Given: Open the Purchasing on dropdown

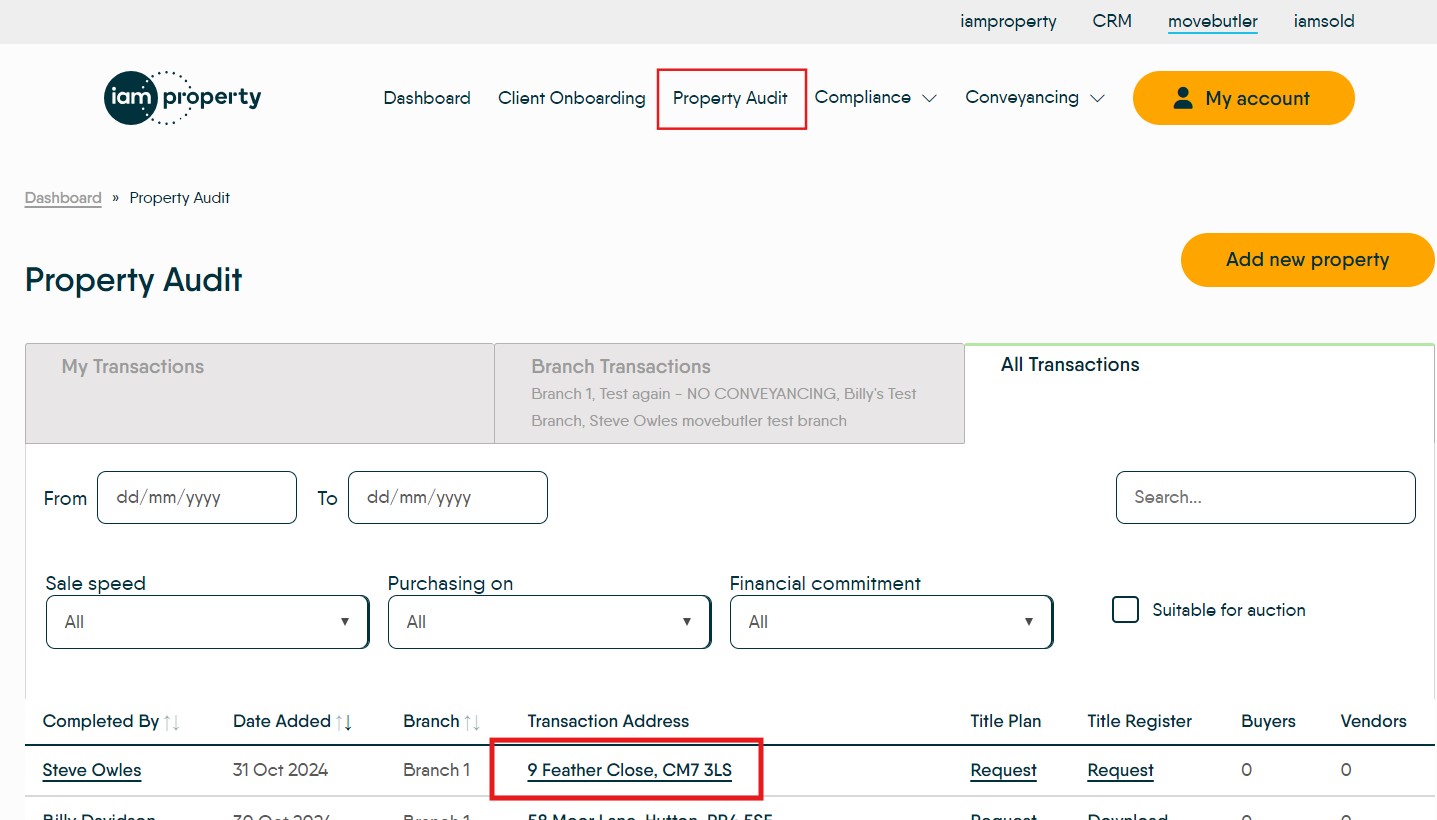Looking at the screenshot, I should coord(549,622).
